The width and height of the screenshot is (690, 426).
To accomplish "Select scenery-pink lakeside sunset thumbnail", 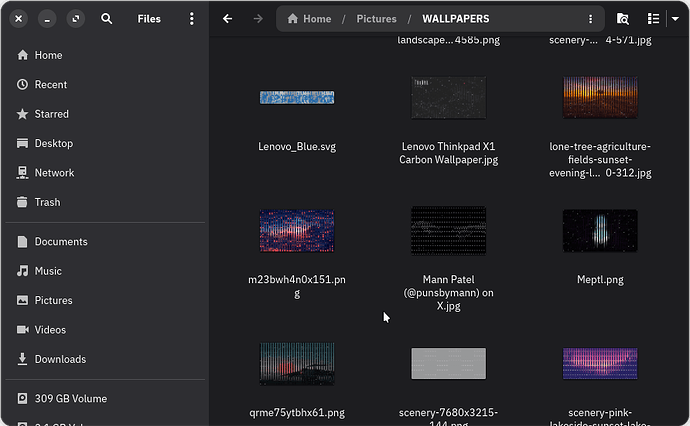I will pyautogui.click(x=600, y=364).
